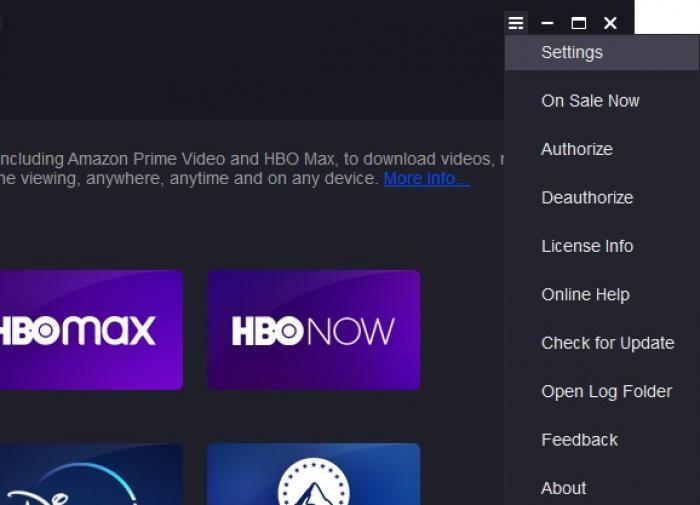Viewport: 700px width, 505px height.
Task: Choose Authorize in the dropdown menu
Action: tap(602, 149)
